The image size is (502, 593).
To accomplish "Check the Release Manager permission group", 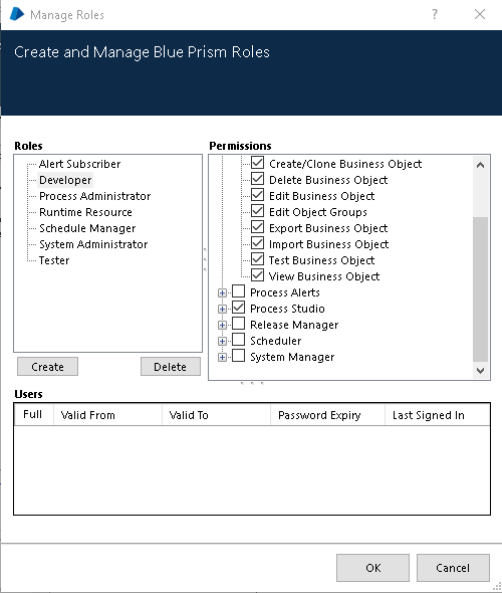I will pos(238,323).
